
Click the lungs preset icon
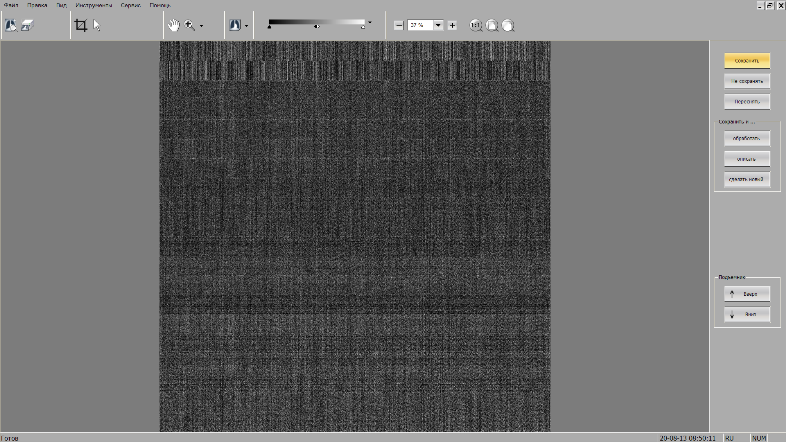click(x=234, y=25)
